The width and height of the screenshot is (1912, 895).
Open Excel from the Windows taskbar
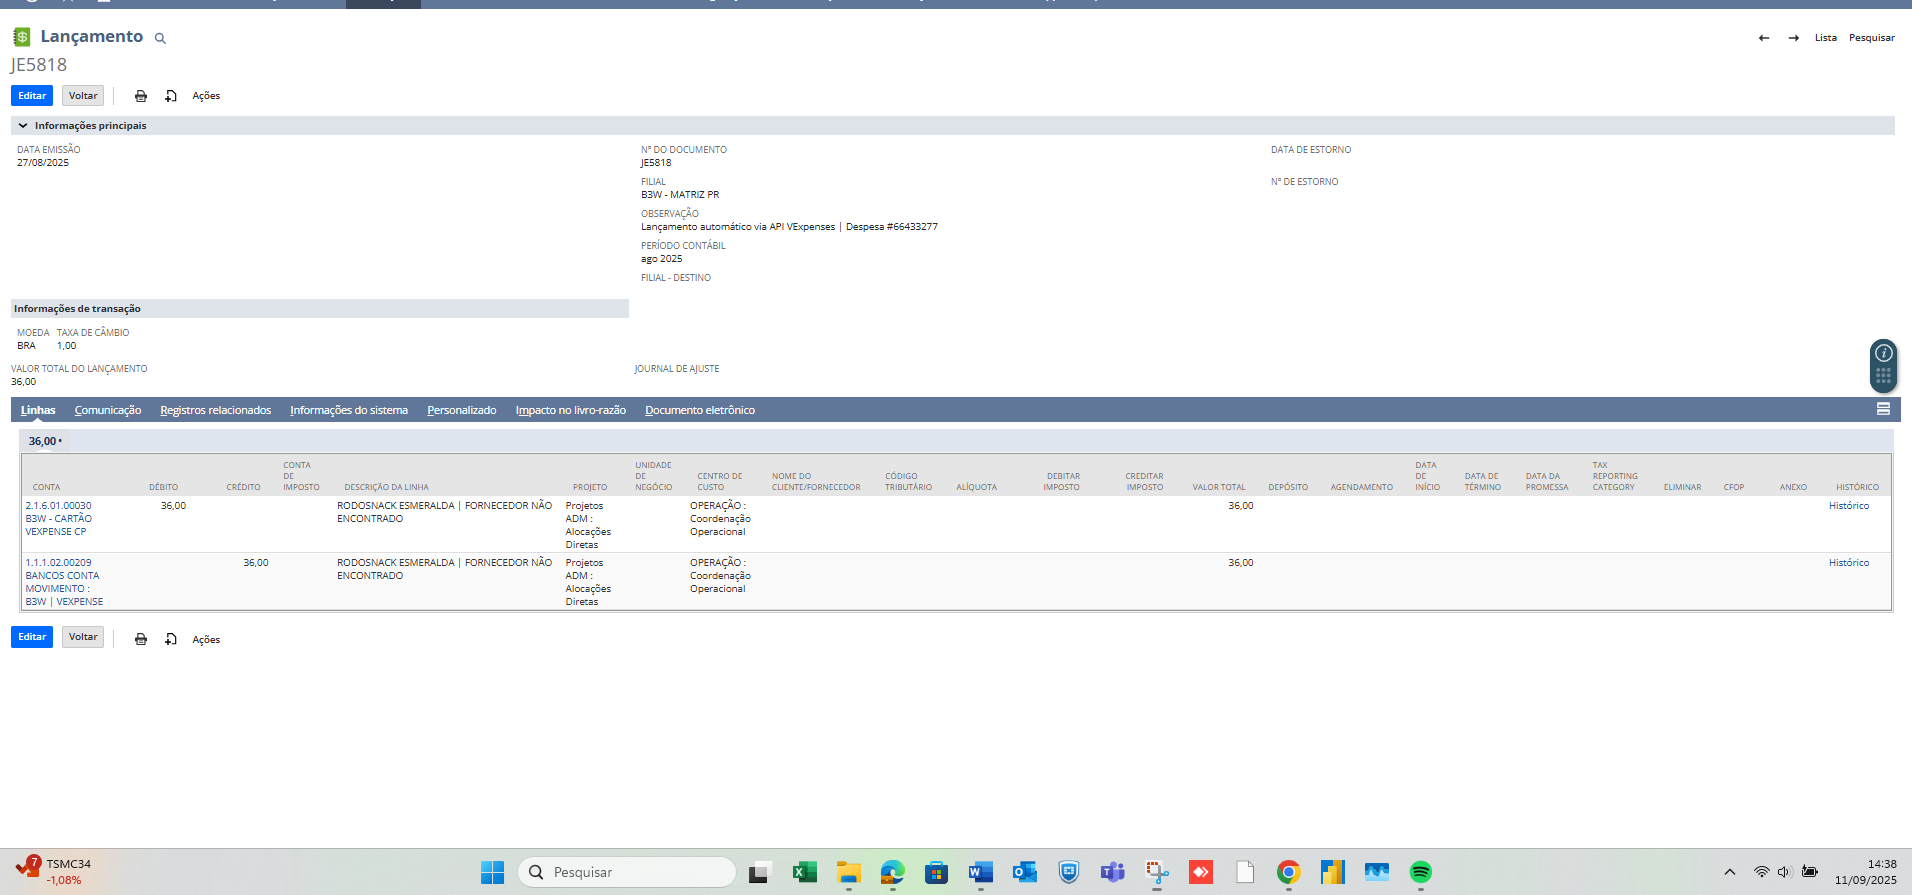pos(804,872)
